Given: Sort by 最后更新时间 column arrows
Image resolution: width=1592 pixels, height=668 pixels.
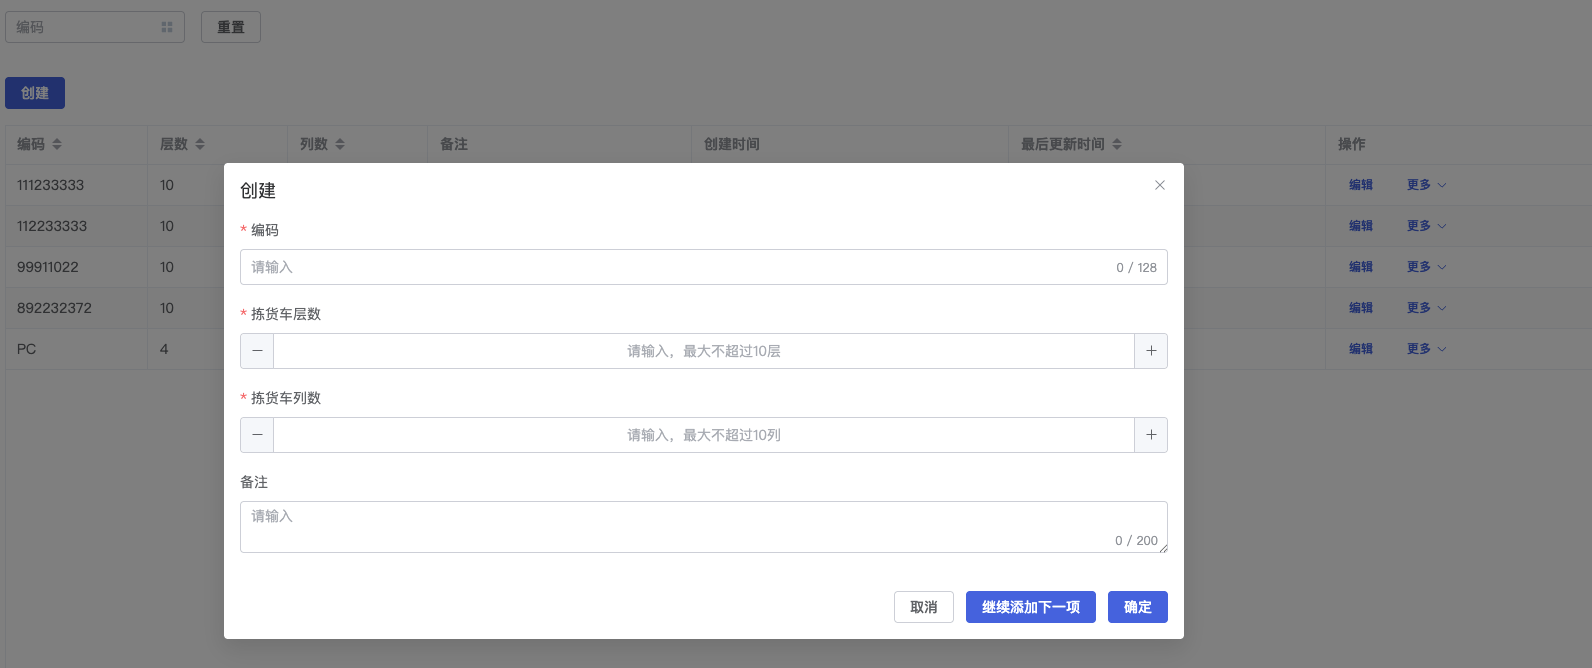Looking at the screenshot, I should coord(1117,144).
